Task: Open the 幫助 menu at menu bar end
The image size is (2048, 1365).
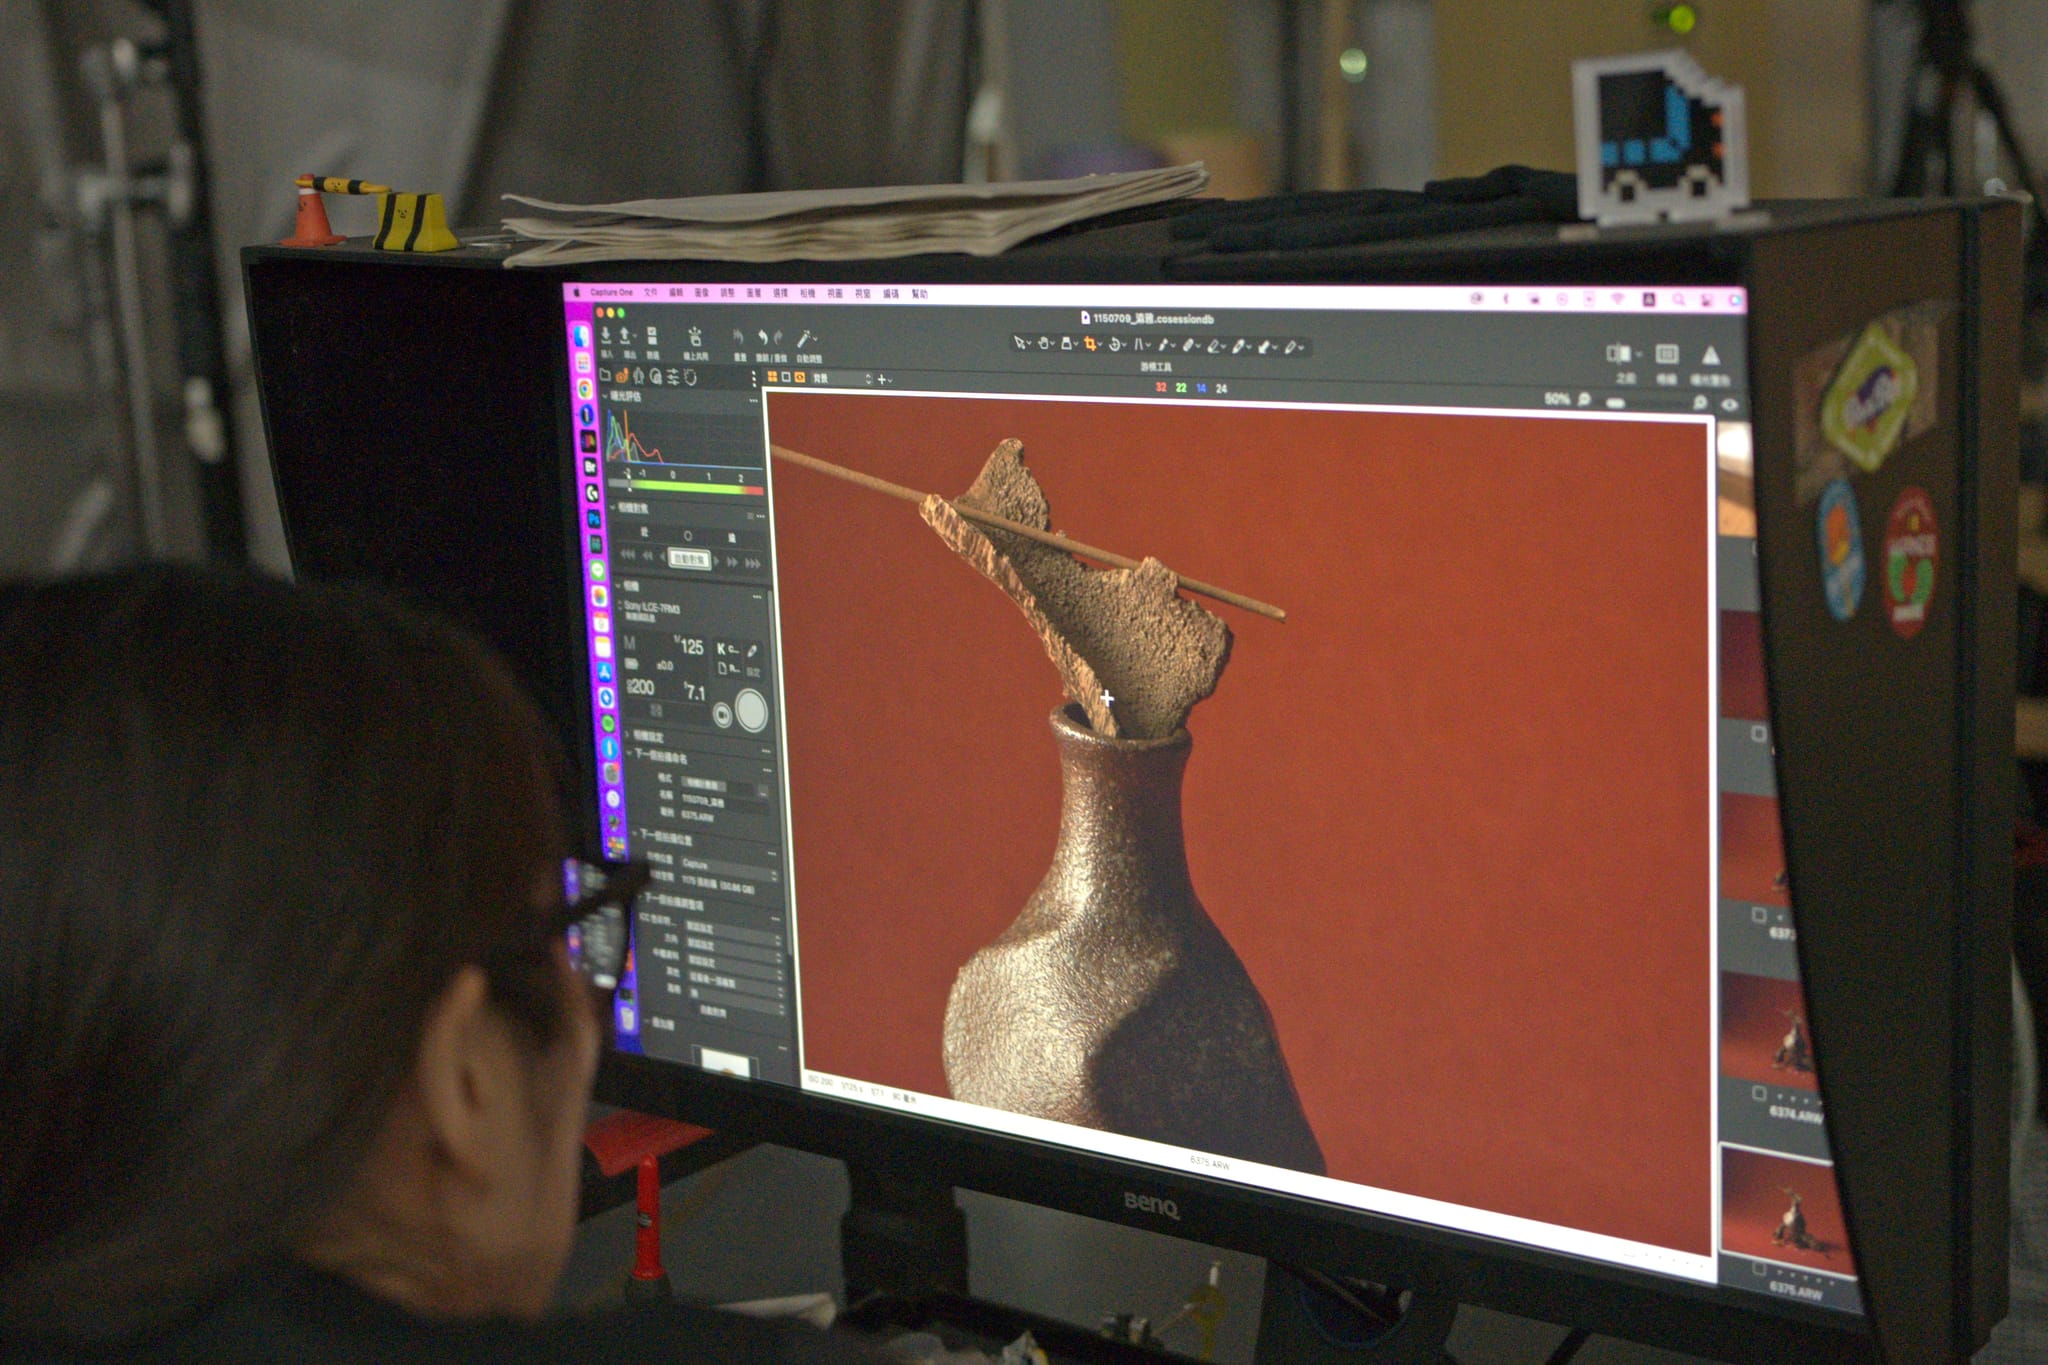Action: (919, 294)
